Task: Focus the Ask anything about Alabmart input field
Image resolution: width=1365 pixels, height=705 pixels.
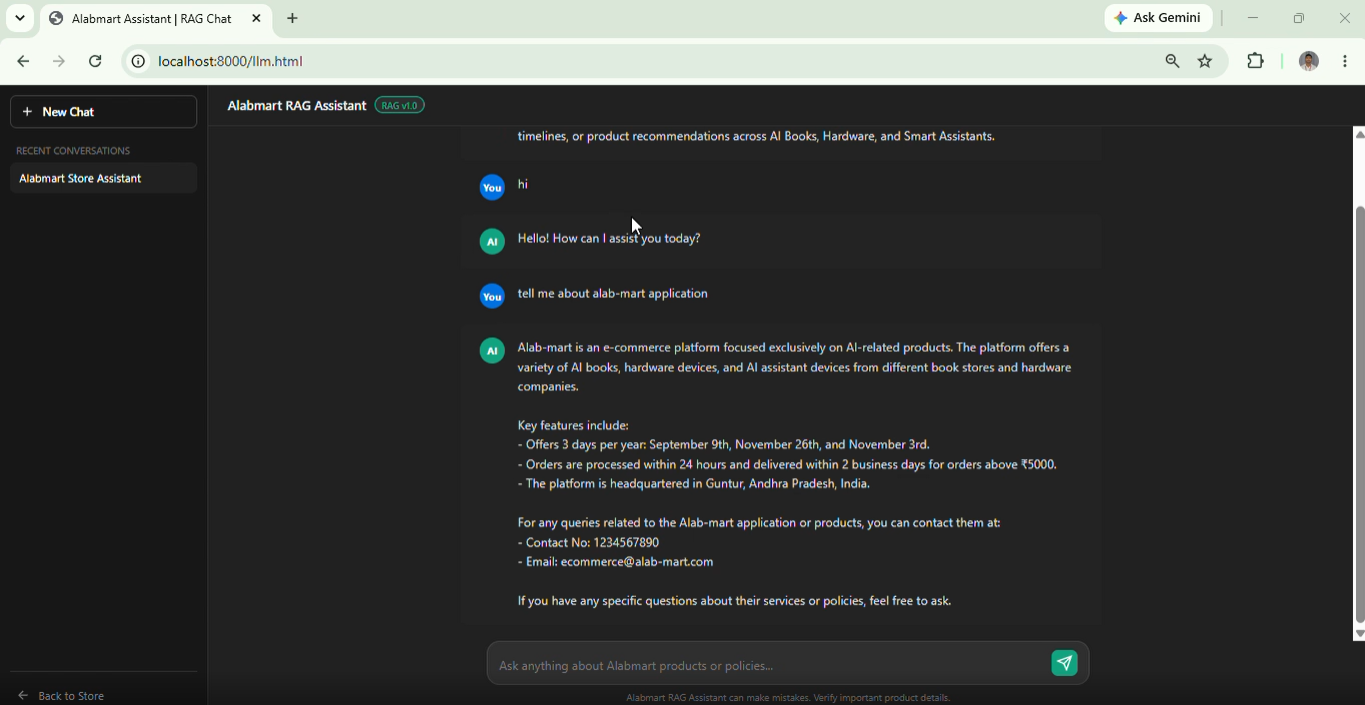Action: click(x=768, y=665)
